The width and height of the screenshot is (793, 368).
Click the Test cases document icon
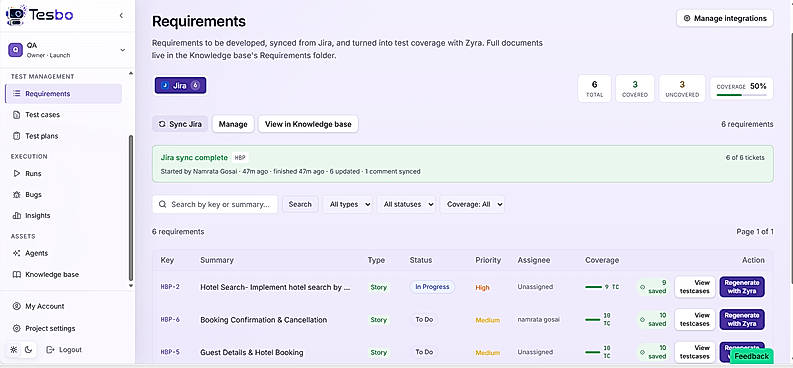(x=16, y=115)
